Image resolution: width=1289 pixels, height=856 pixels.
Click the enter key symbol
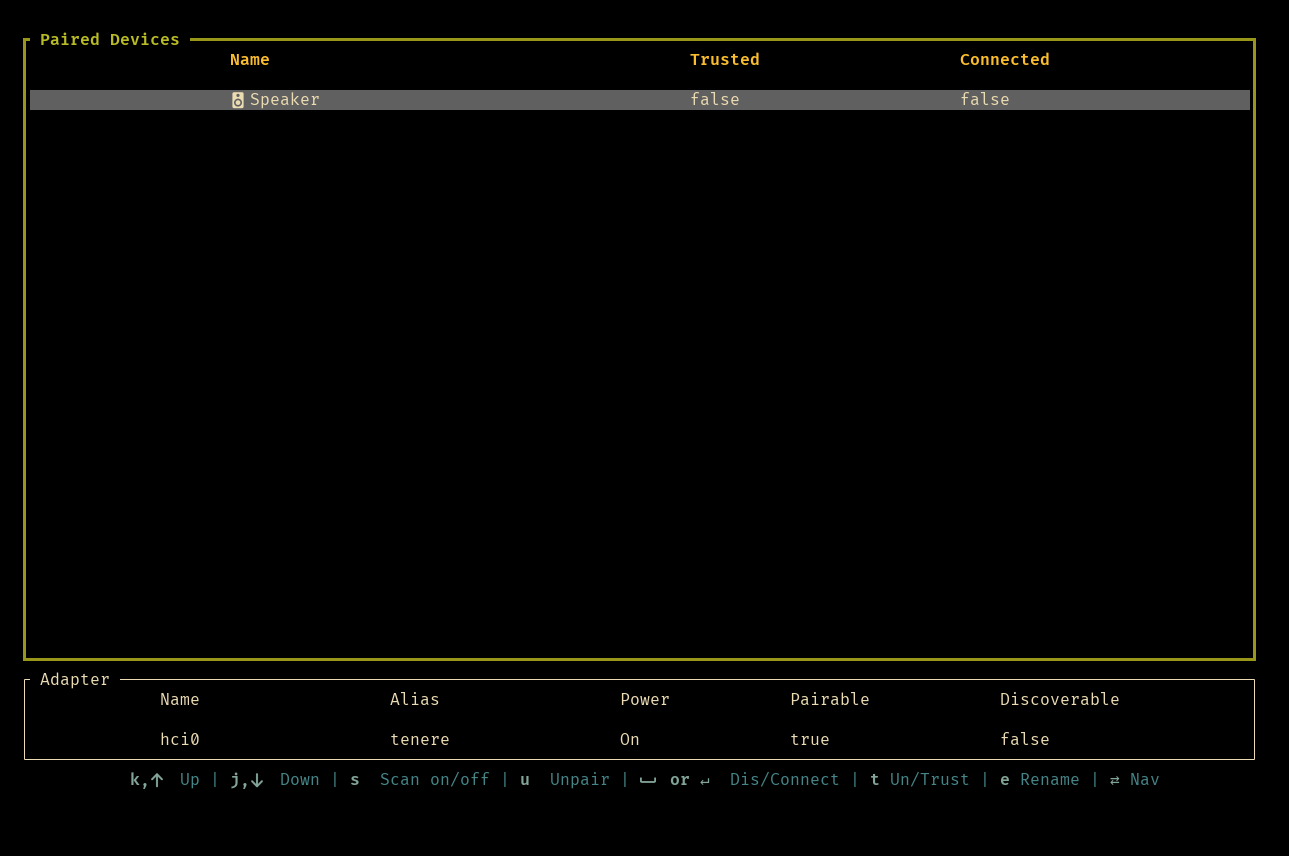click(x=705, y=780)
